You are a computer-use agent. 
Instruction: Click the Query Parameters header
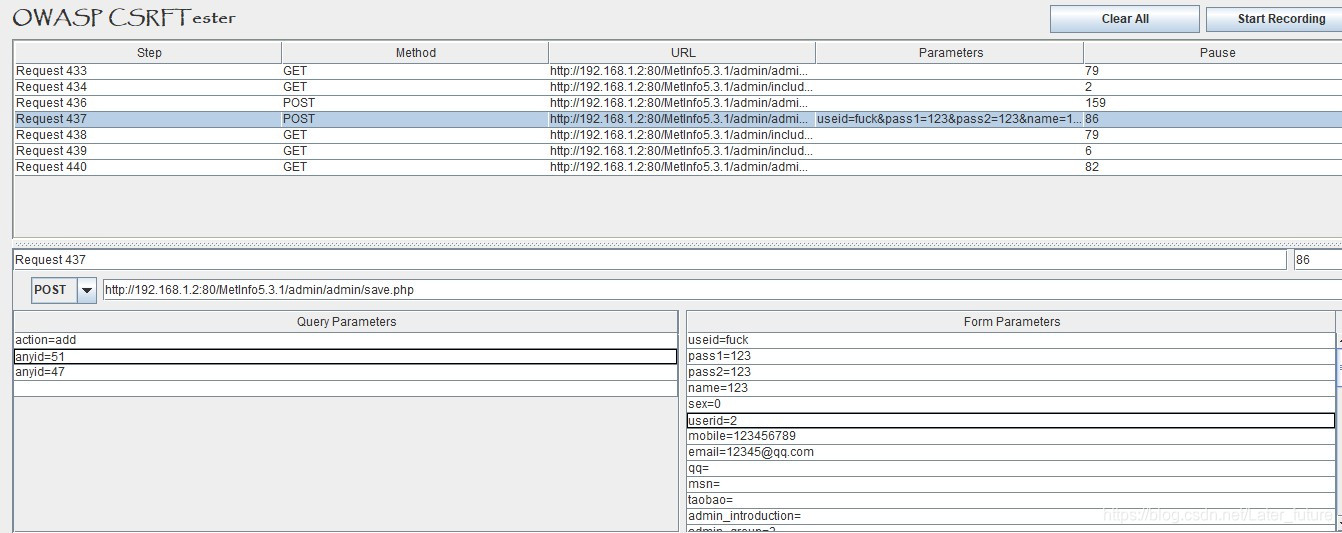[x=346, y=322]
